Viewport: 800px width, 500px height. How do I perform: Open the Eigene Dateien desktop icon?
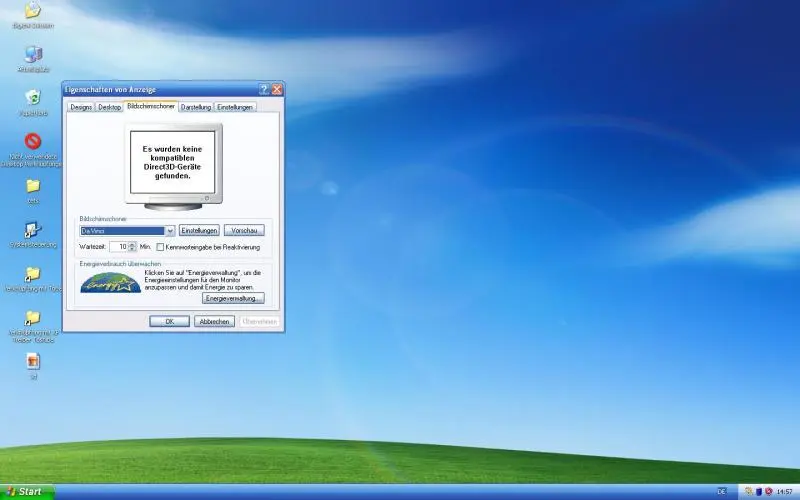coord(33,11)
